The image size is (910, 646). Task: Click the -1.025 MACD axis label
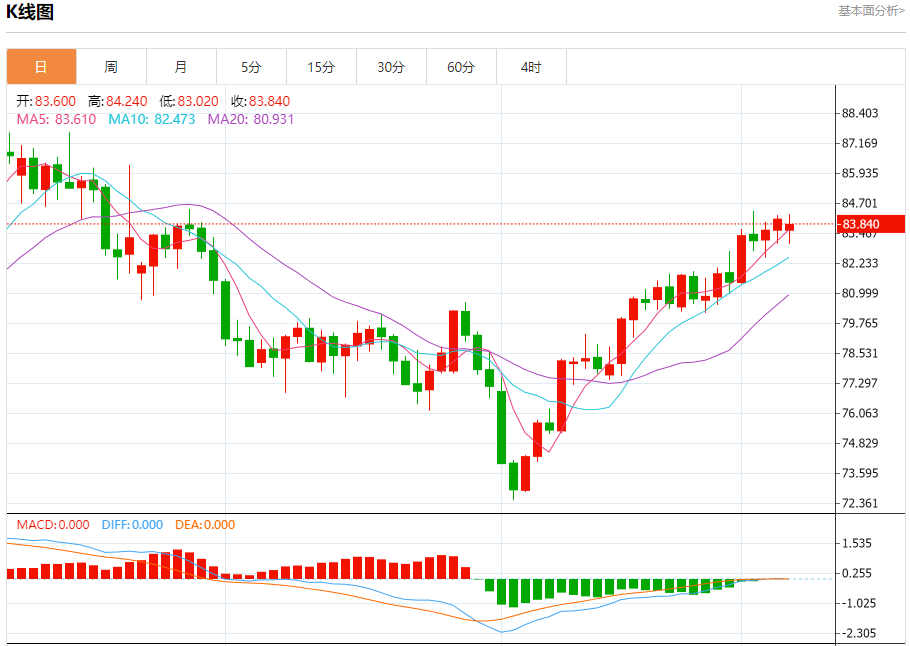pos(859,603)
